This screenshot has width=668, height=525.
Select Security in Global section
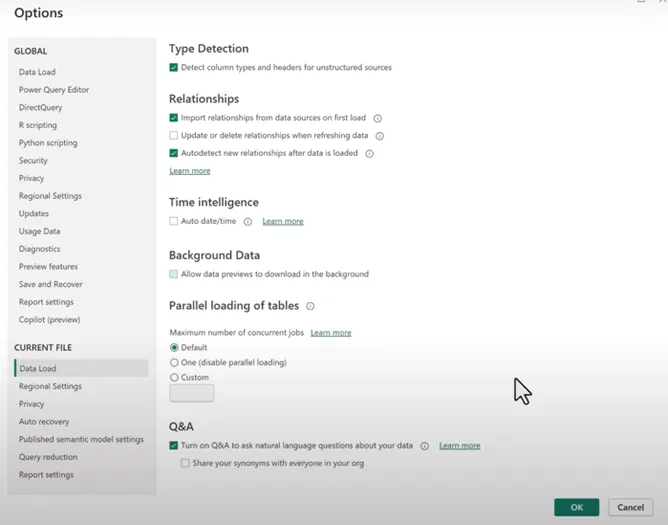33,161
